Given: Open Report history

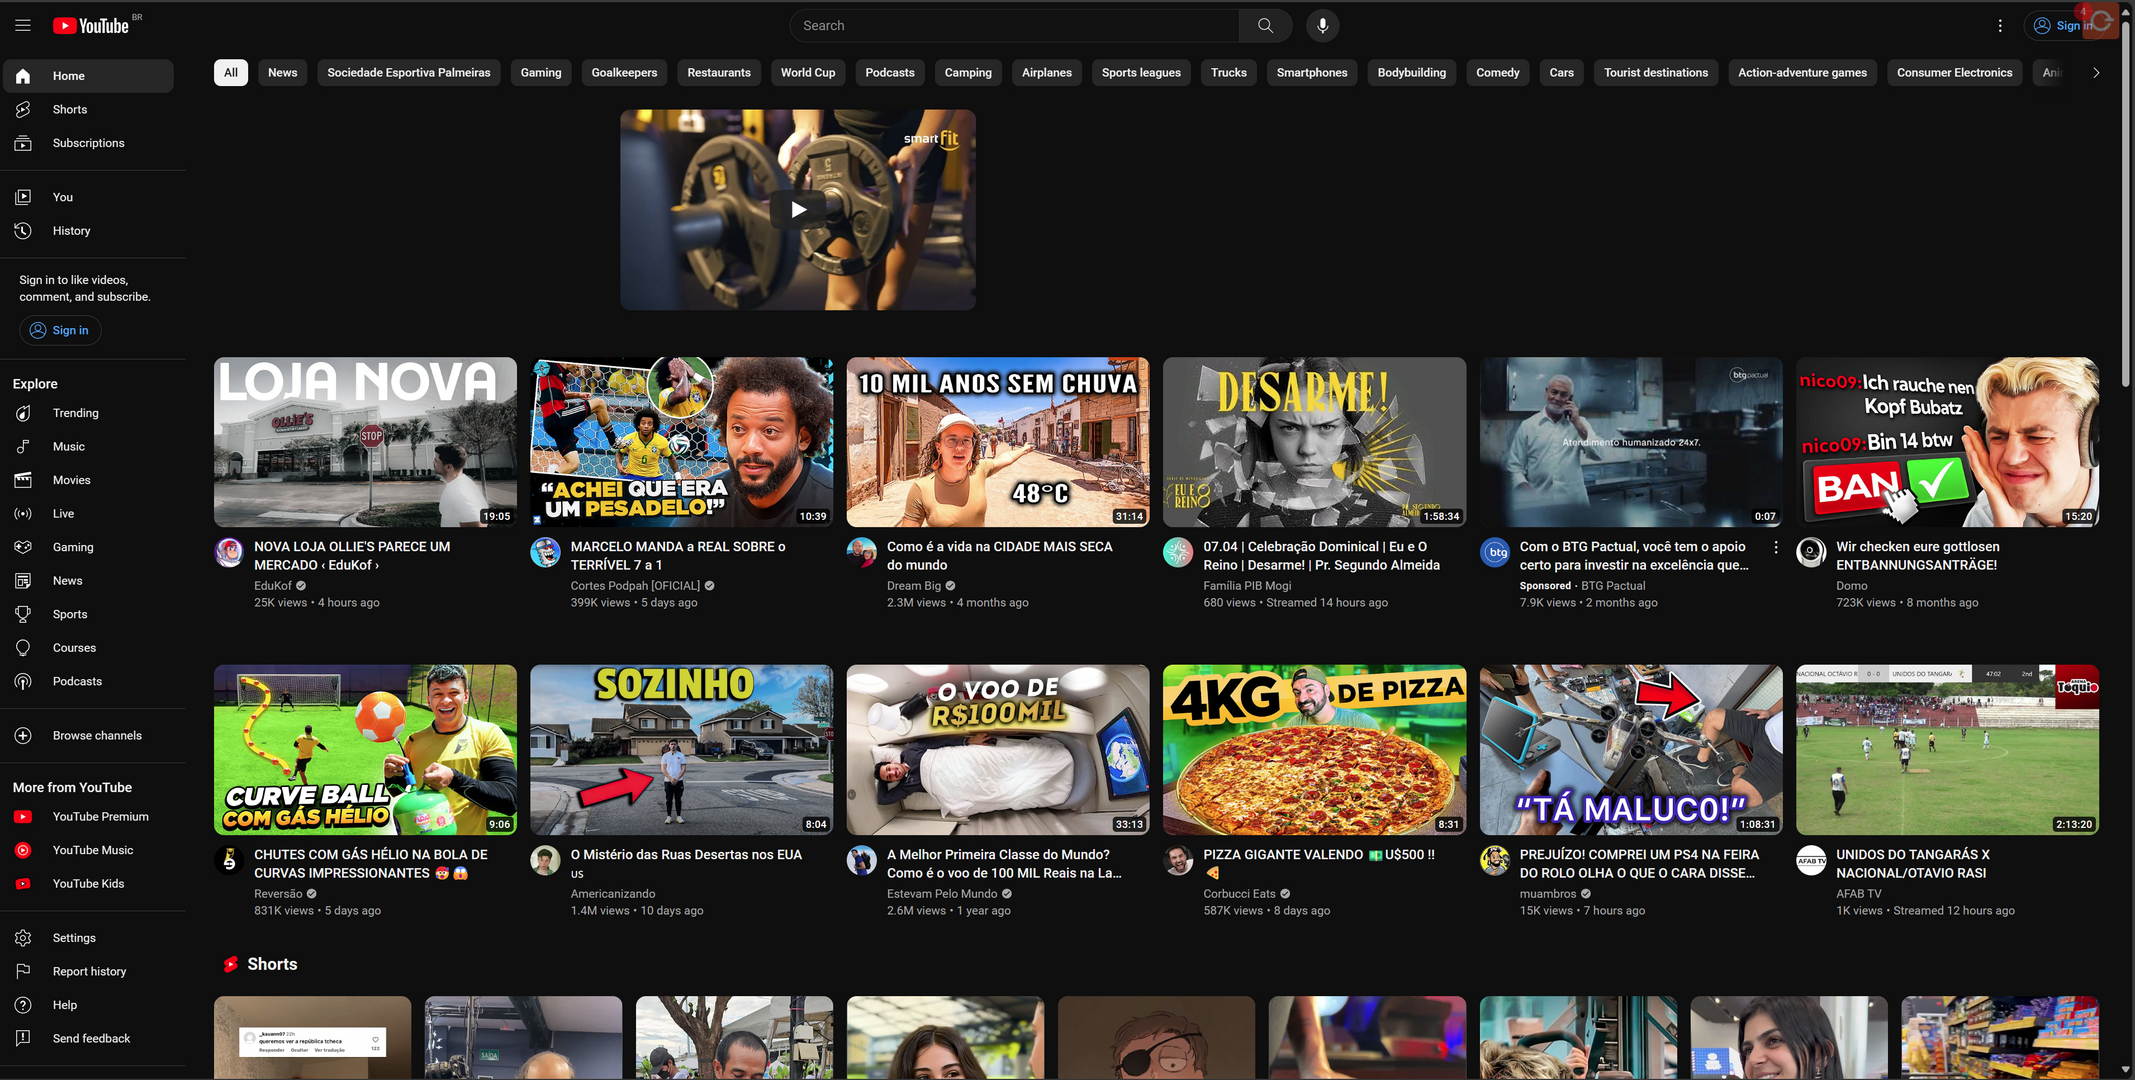Looking at the screenshot, I should point(88,972).
